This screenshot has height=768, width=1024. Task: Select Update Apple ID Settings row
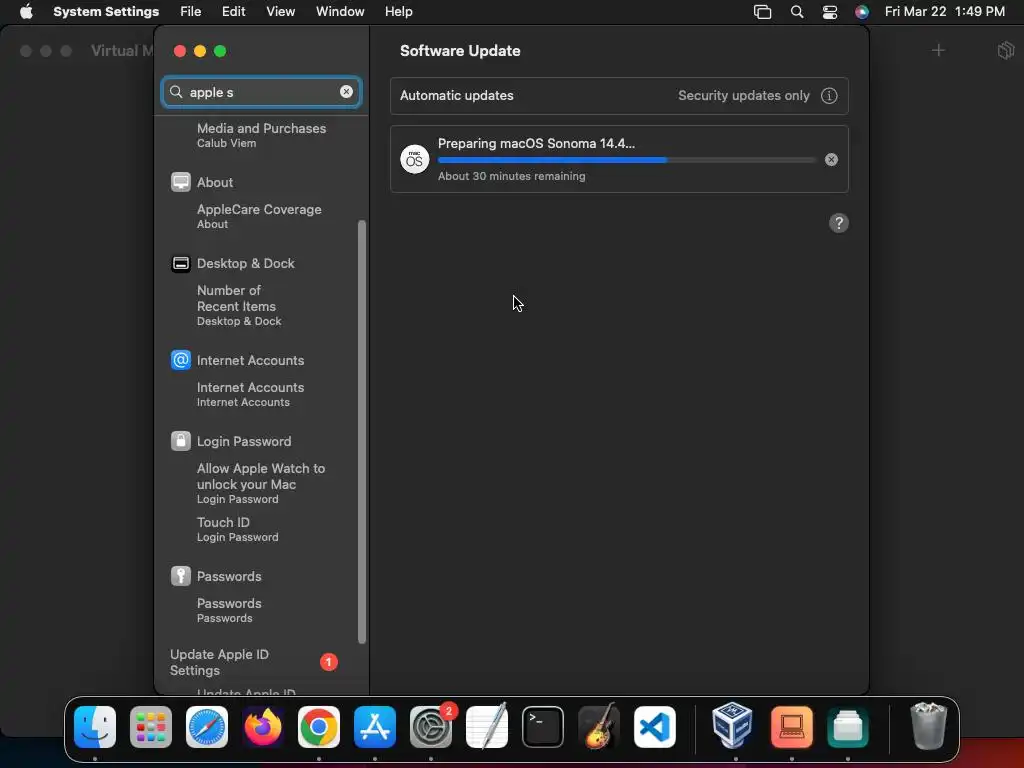pyautogui.click(x=255, y=662)
